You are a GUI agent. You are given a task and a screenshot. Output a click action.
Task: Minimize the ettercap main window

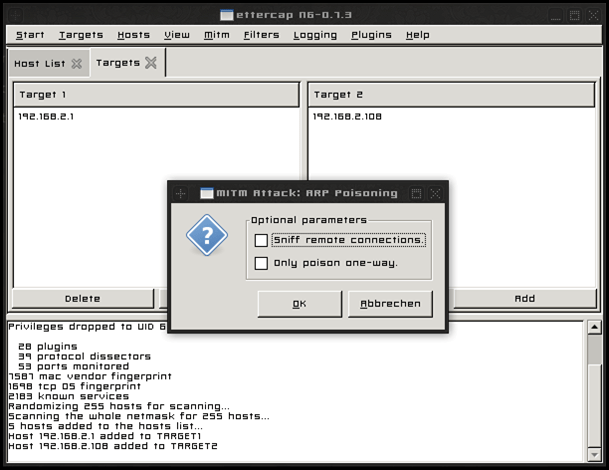pos(556,15)
